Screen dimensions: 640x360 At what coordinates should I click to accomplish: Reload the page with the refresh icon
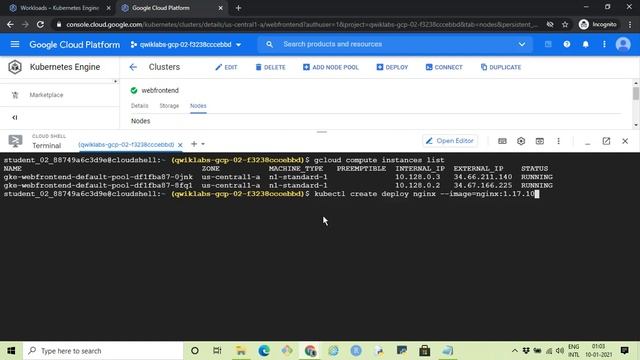(40, 24)
